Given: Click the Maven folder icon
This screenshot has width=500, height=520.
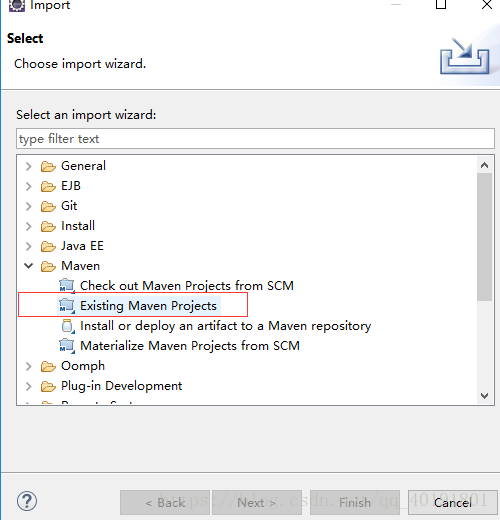Looking at the screenshot, I should click(48, 266).
